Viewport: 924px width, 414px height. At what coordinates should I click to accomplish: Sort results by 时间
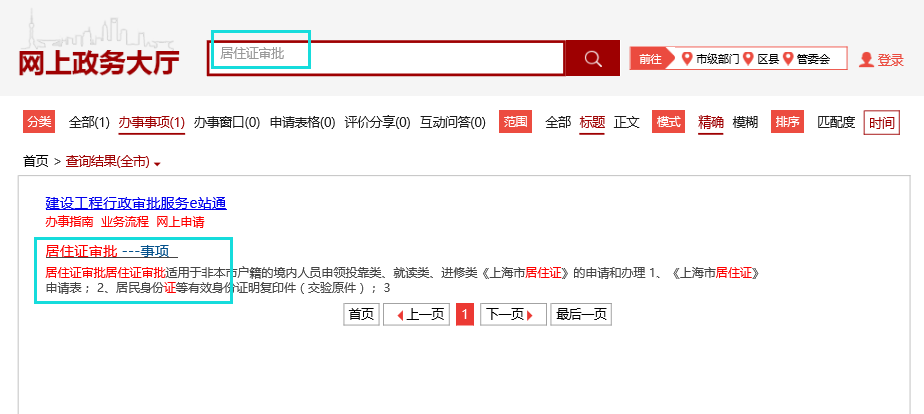881,123
